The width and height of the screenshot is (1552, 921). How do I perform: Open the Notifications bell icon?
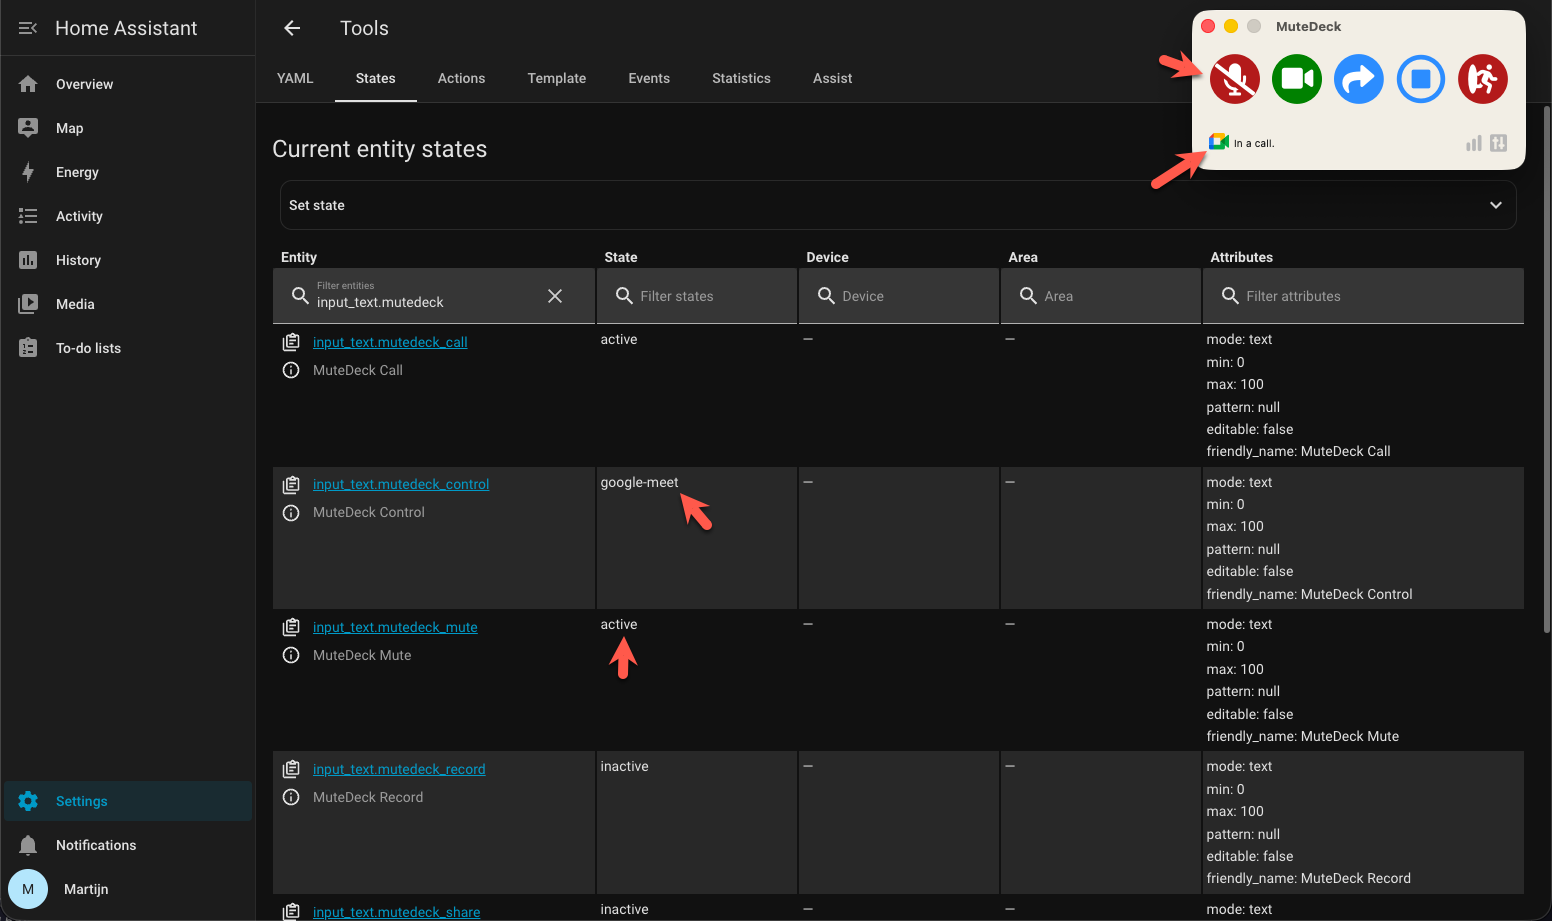(x=28, y=845)
